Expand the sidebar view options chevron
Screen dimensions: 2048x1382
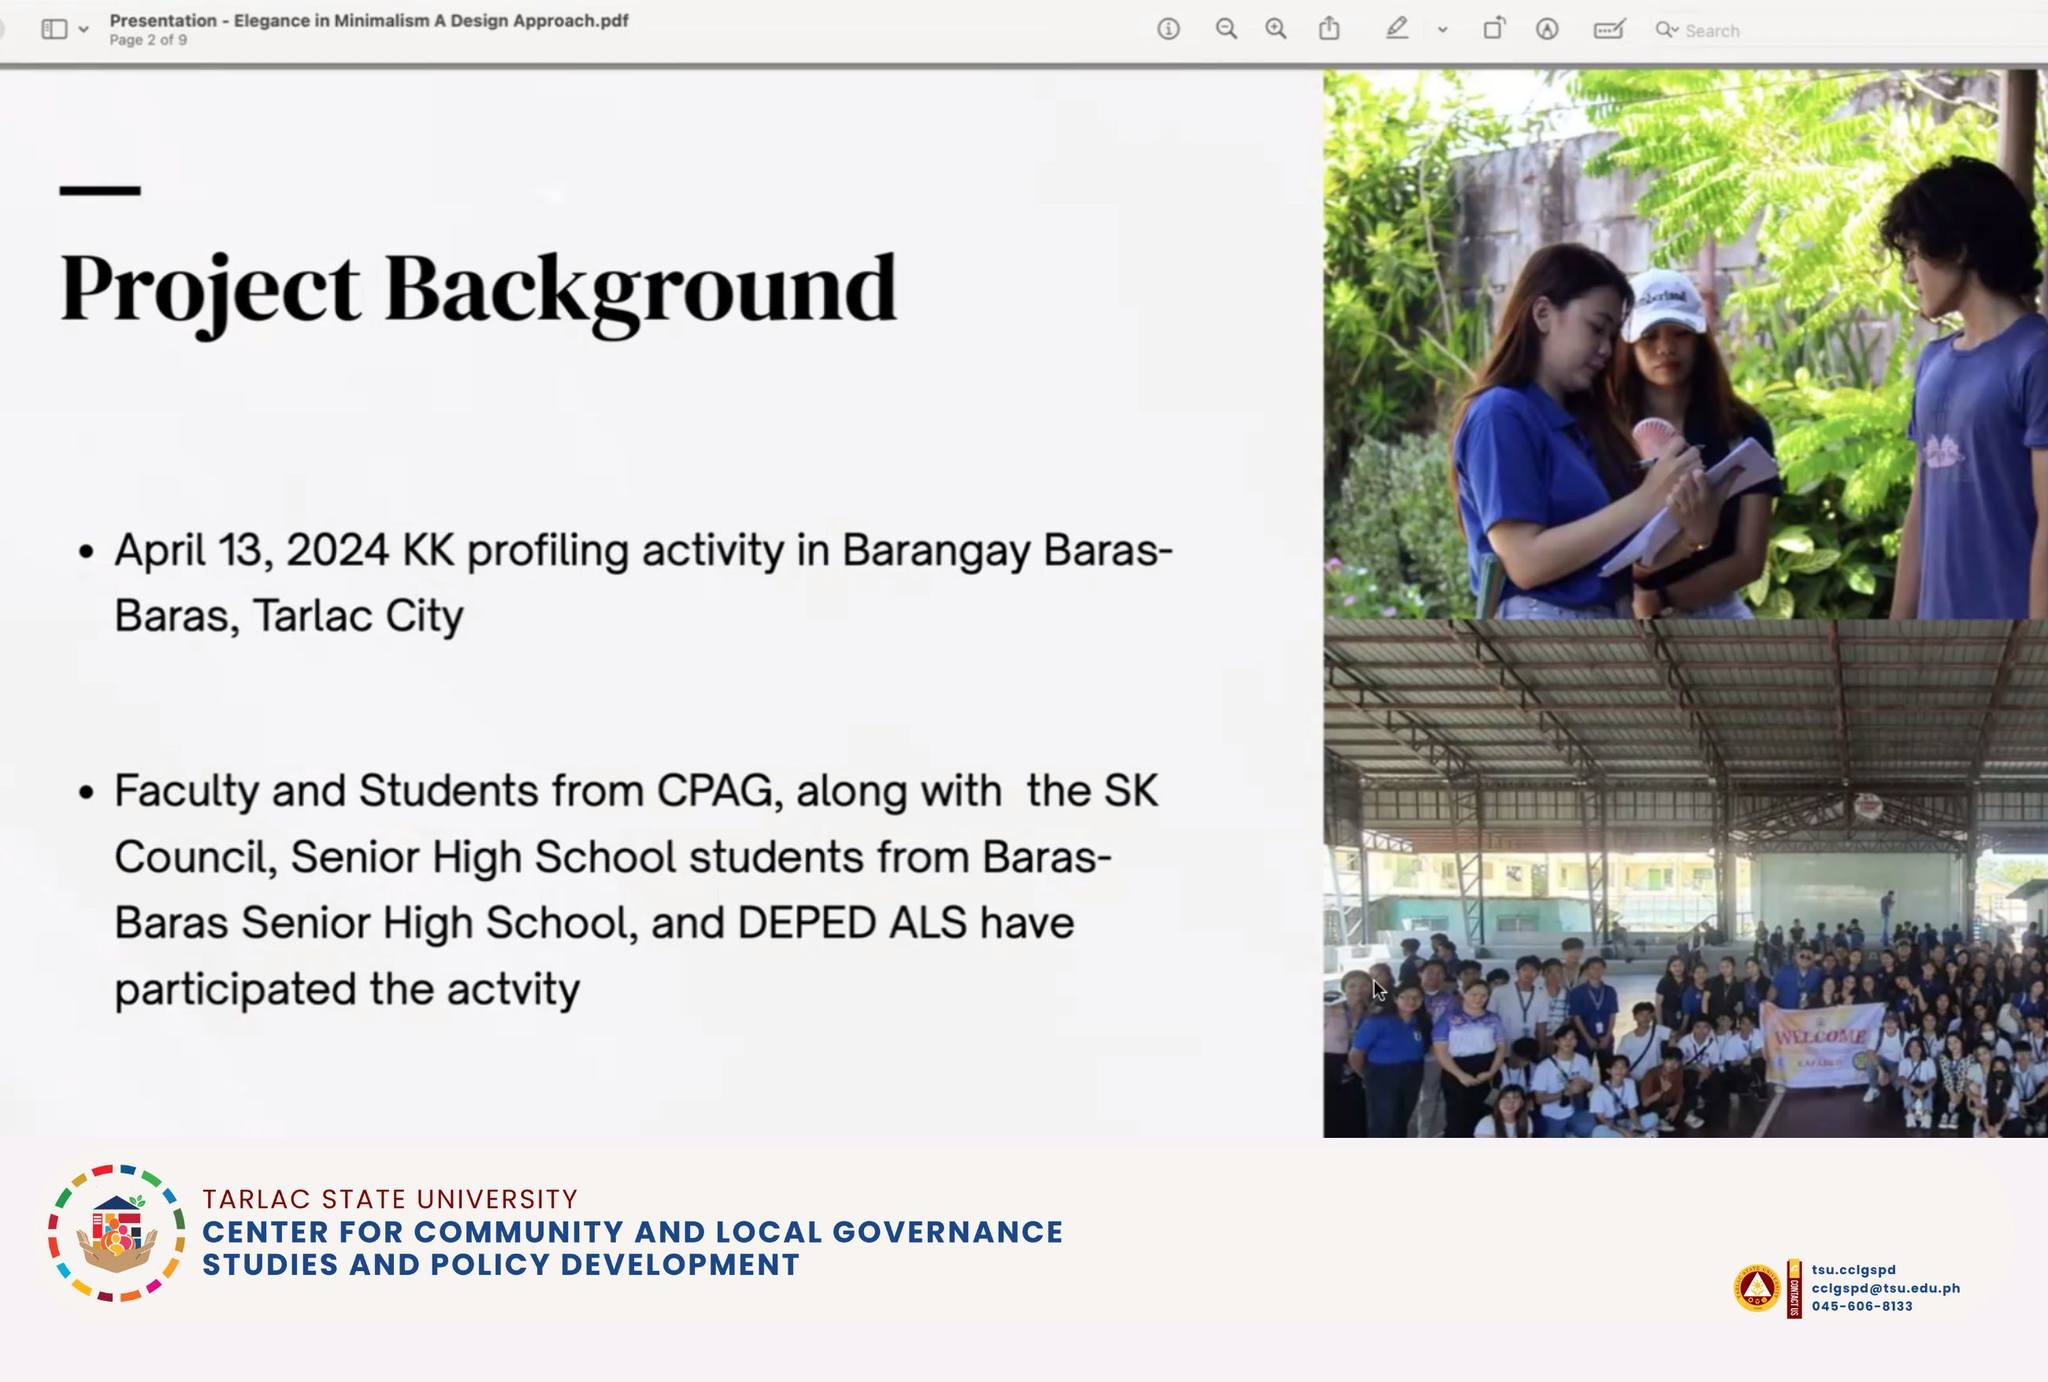pos(84,30)
